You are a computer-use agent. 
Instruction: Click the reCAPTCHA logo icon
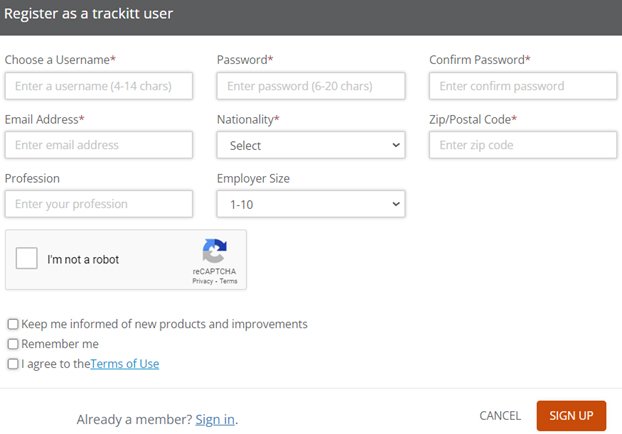(214, 251)
